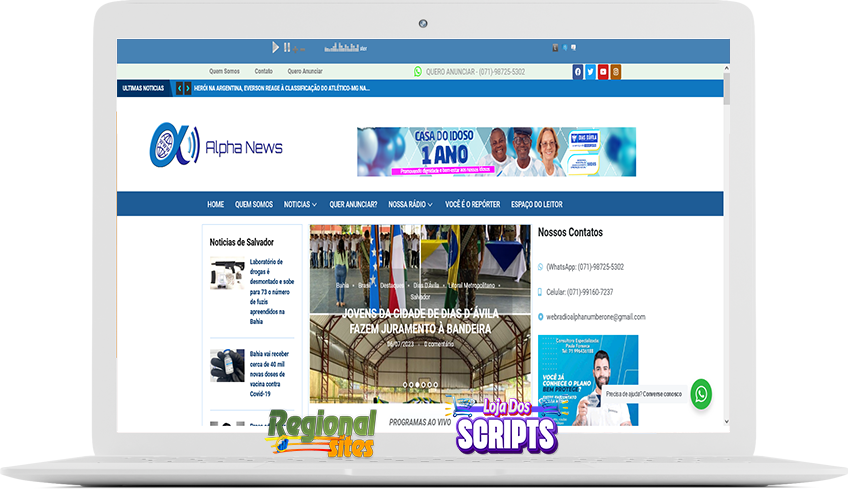848x489 pixels.
Task: Click the next arrow in the news ticker
Action: [187, 88]
